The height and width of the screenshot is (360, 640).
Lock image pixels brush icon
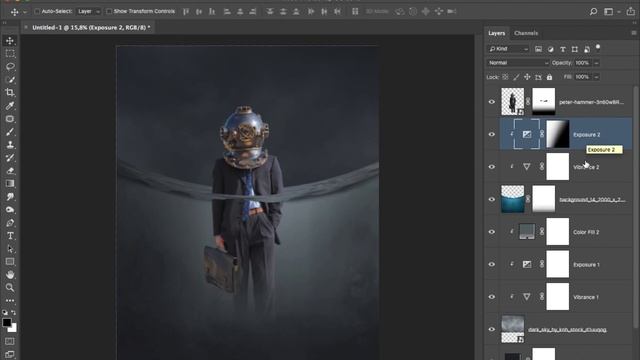pos(516,77)
